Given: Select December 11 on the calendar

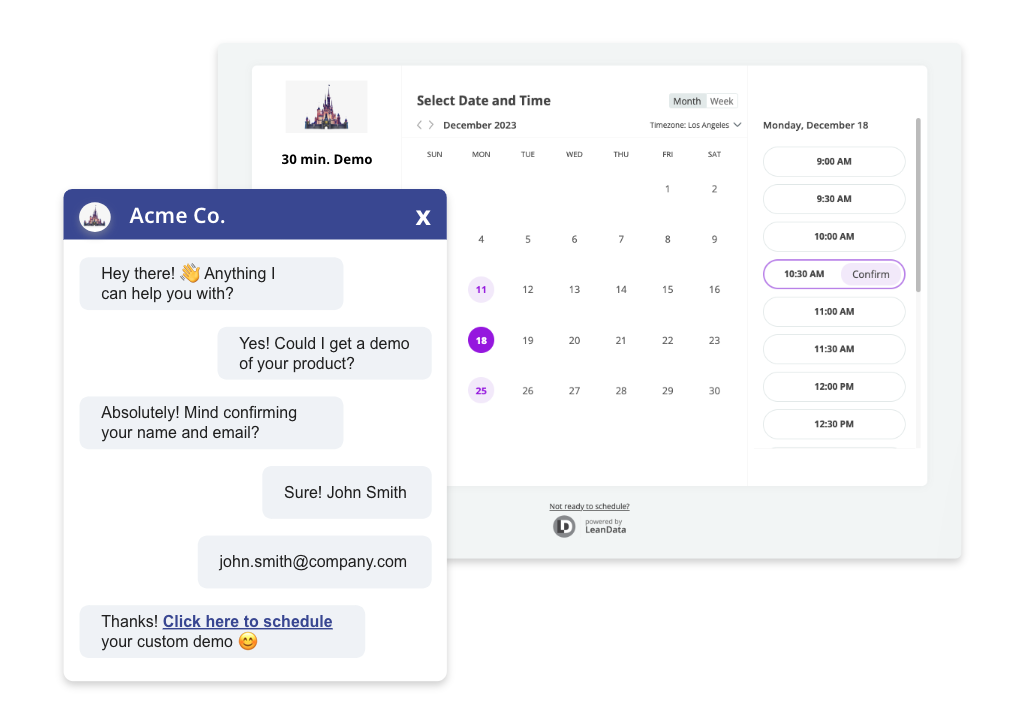Looking at the screenshot, I should pyautogui.click(x=481, y=290).
